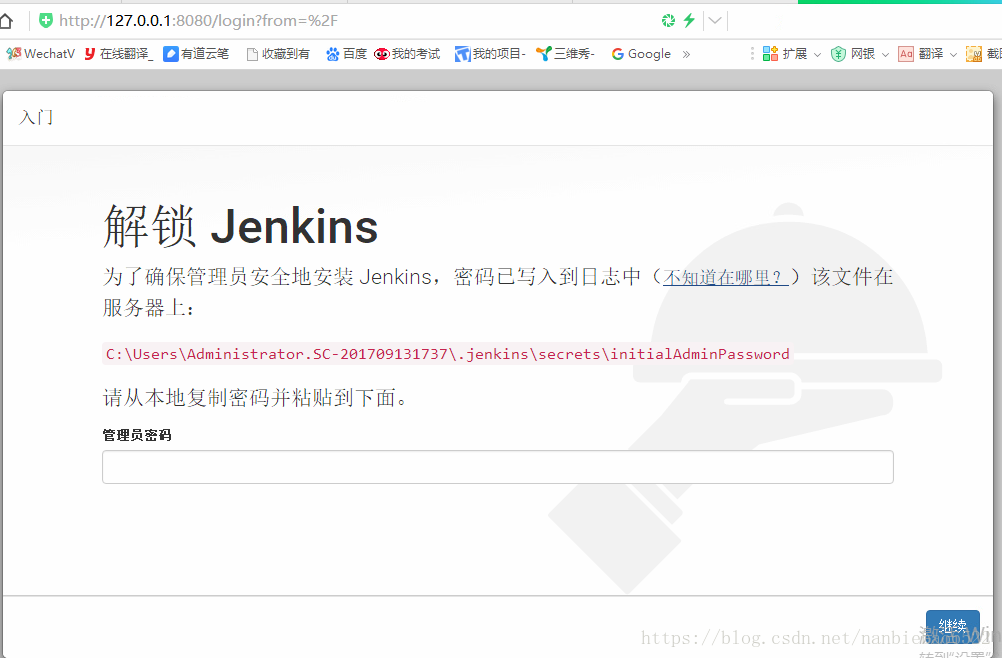Screen dimensions: 1002x658
Task: Open the 网银 dropdown arrow
Action: [x=885, y=55]
